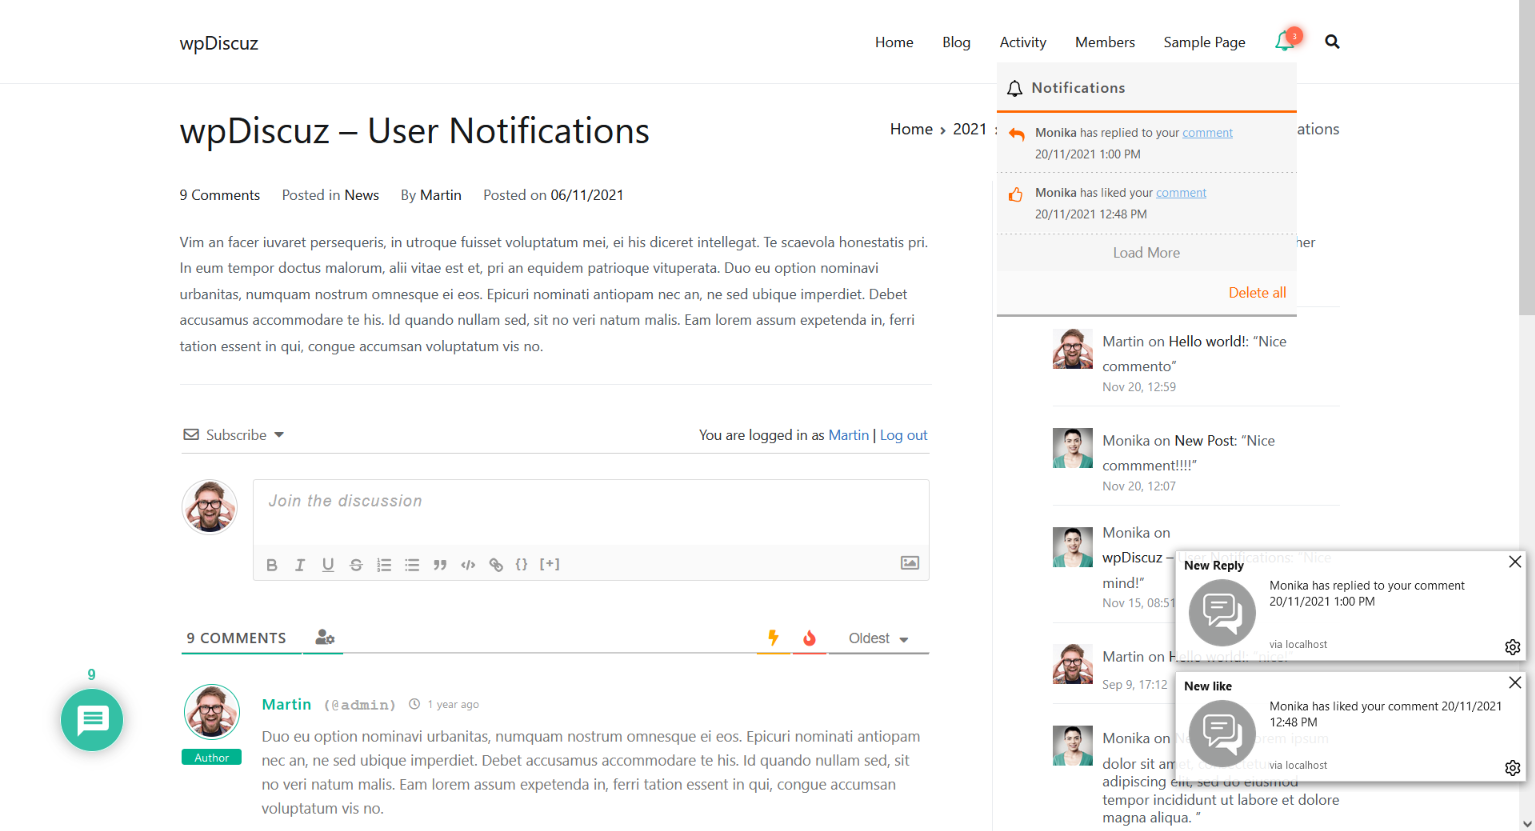Open the notification bell icon
This screenshot has height=831, width=1535.
click(1285, 42)
